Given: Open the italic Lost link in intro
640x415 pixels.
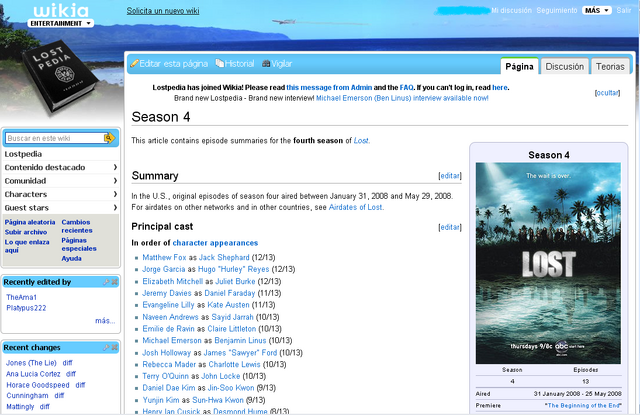Looking at the screenshot, I should pyautogui.click(x=361, y=140).
